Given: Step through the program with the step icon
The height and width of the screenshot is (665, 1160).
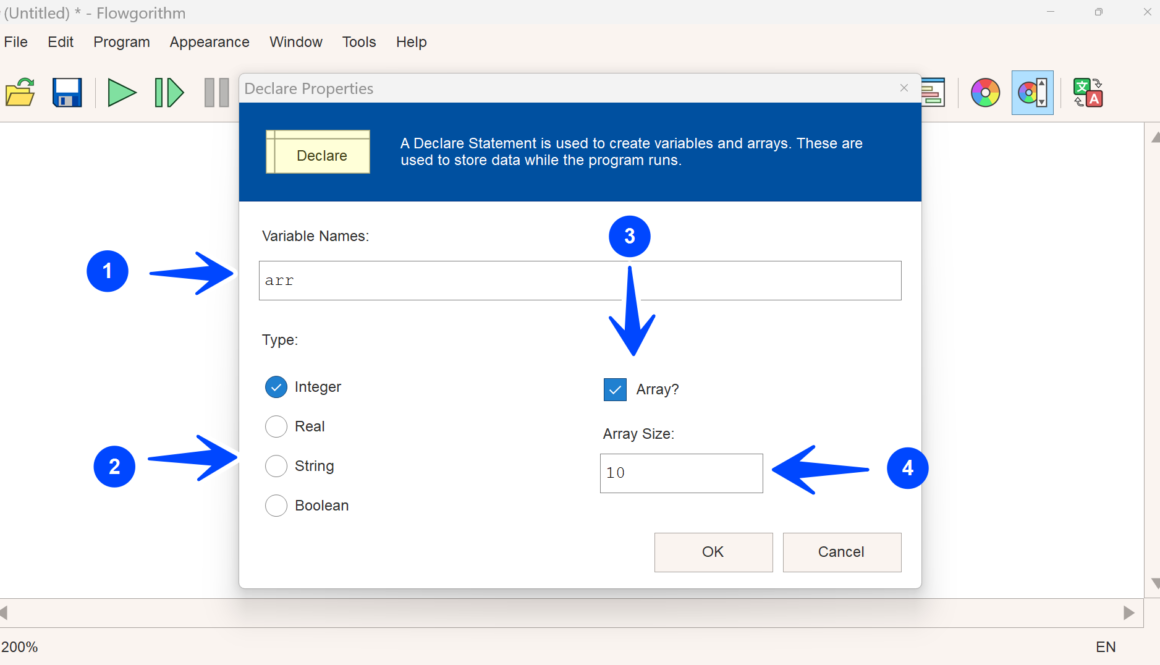Looking at the screenshot, I should [x=169, y=93].
